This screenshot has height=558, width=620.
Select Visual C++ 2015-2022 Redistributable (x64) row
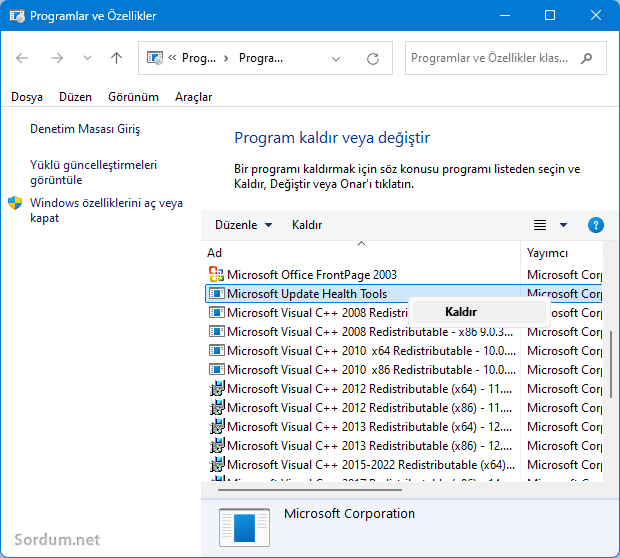pyautogui.click(x=404, y=464)
